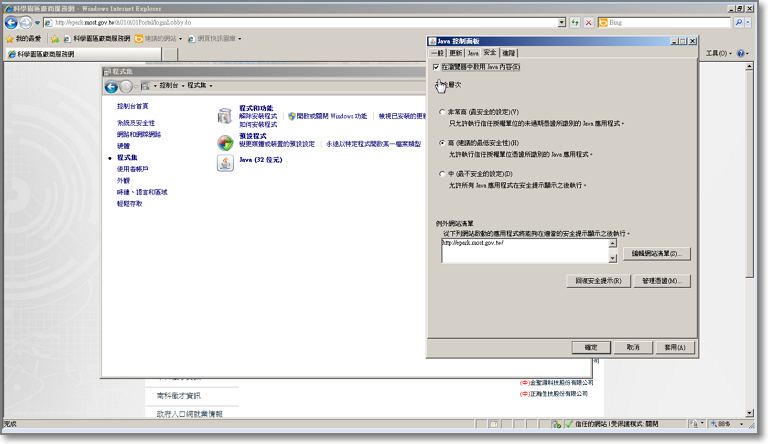The width and height of the screenshot is (768, 444).
Task: Select 高 security level radio button
Action: click(442, 143)
